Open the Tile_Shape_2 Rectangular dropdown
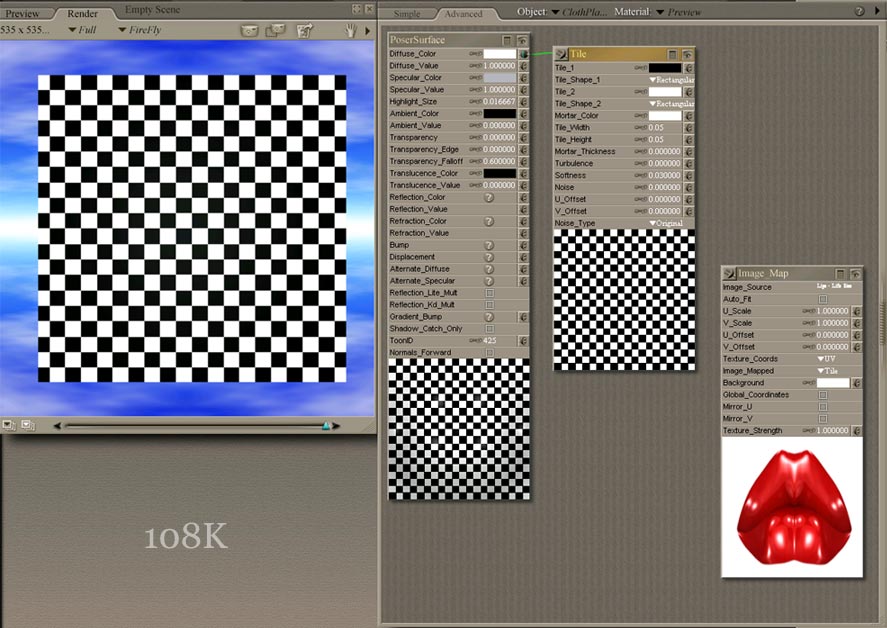The image size is (887, 628). click(671, 104)
